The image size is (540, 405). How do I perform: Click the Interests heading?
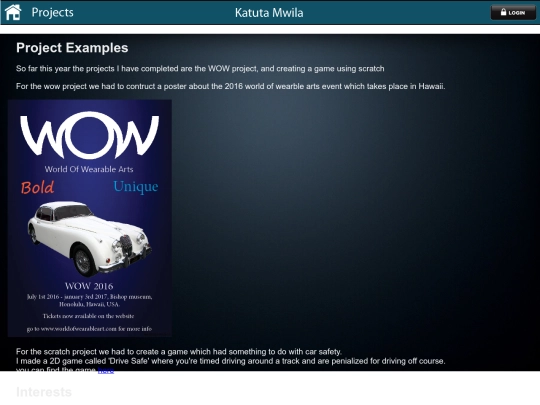tap(44, 392)
